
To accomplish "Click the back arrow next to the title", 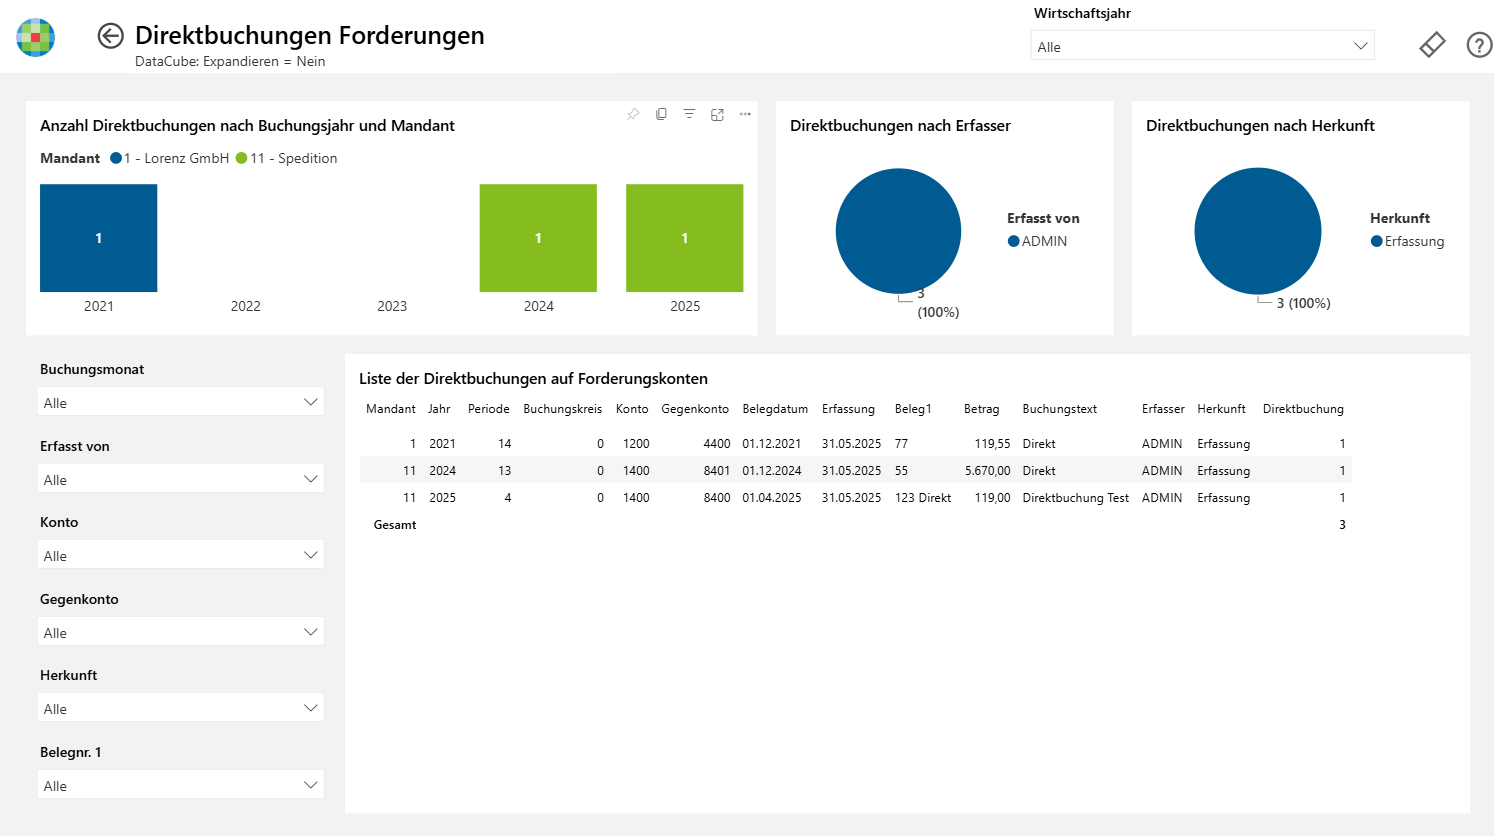I will coord(110,36).
